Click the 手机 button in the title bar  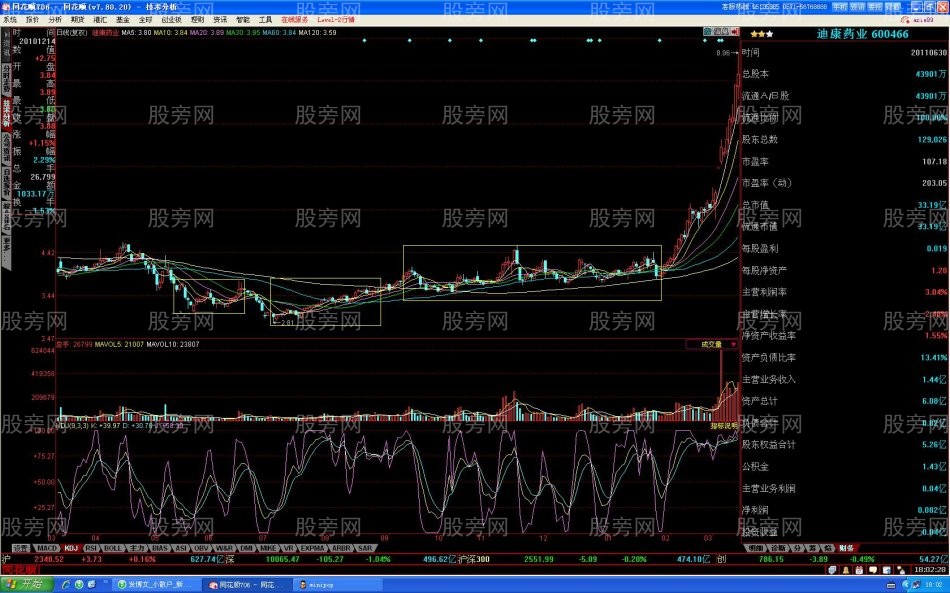tap(839, 7)
